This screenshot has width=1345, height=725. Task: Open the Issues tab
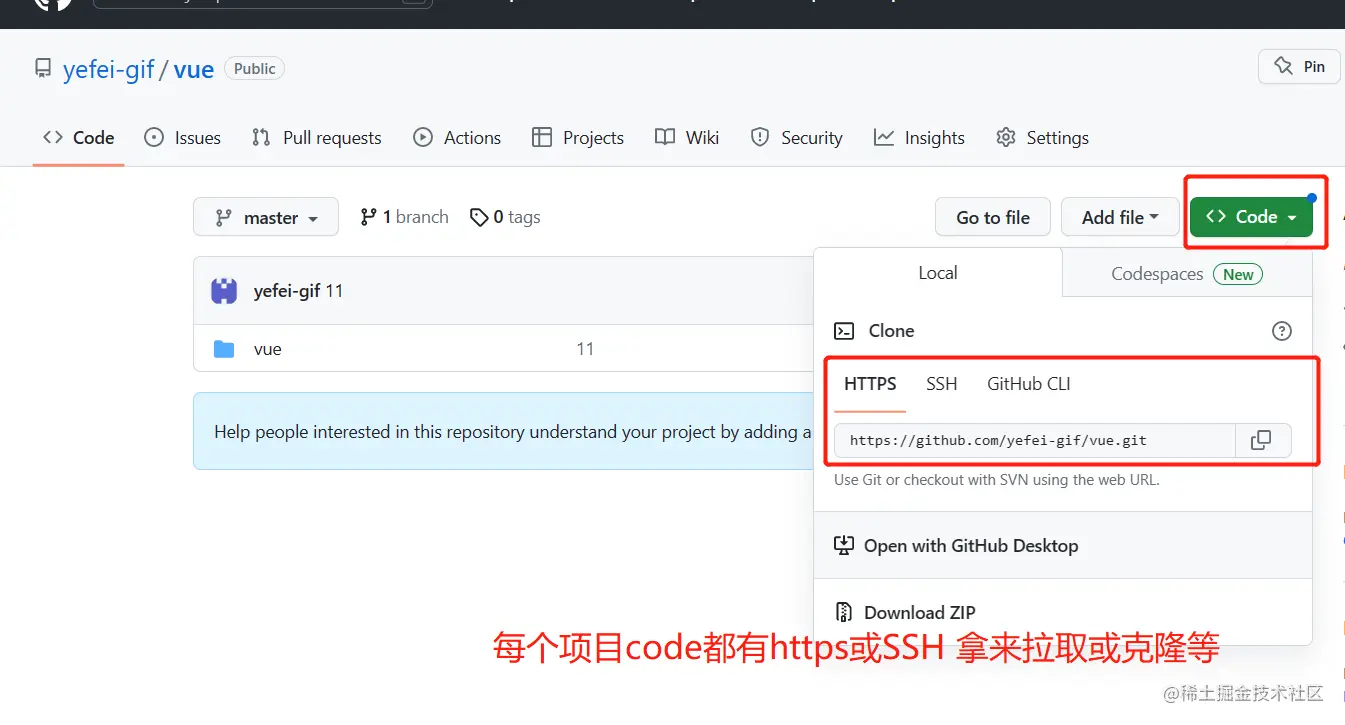click(x=183, y=138)
